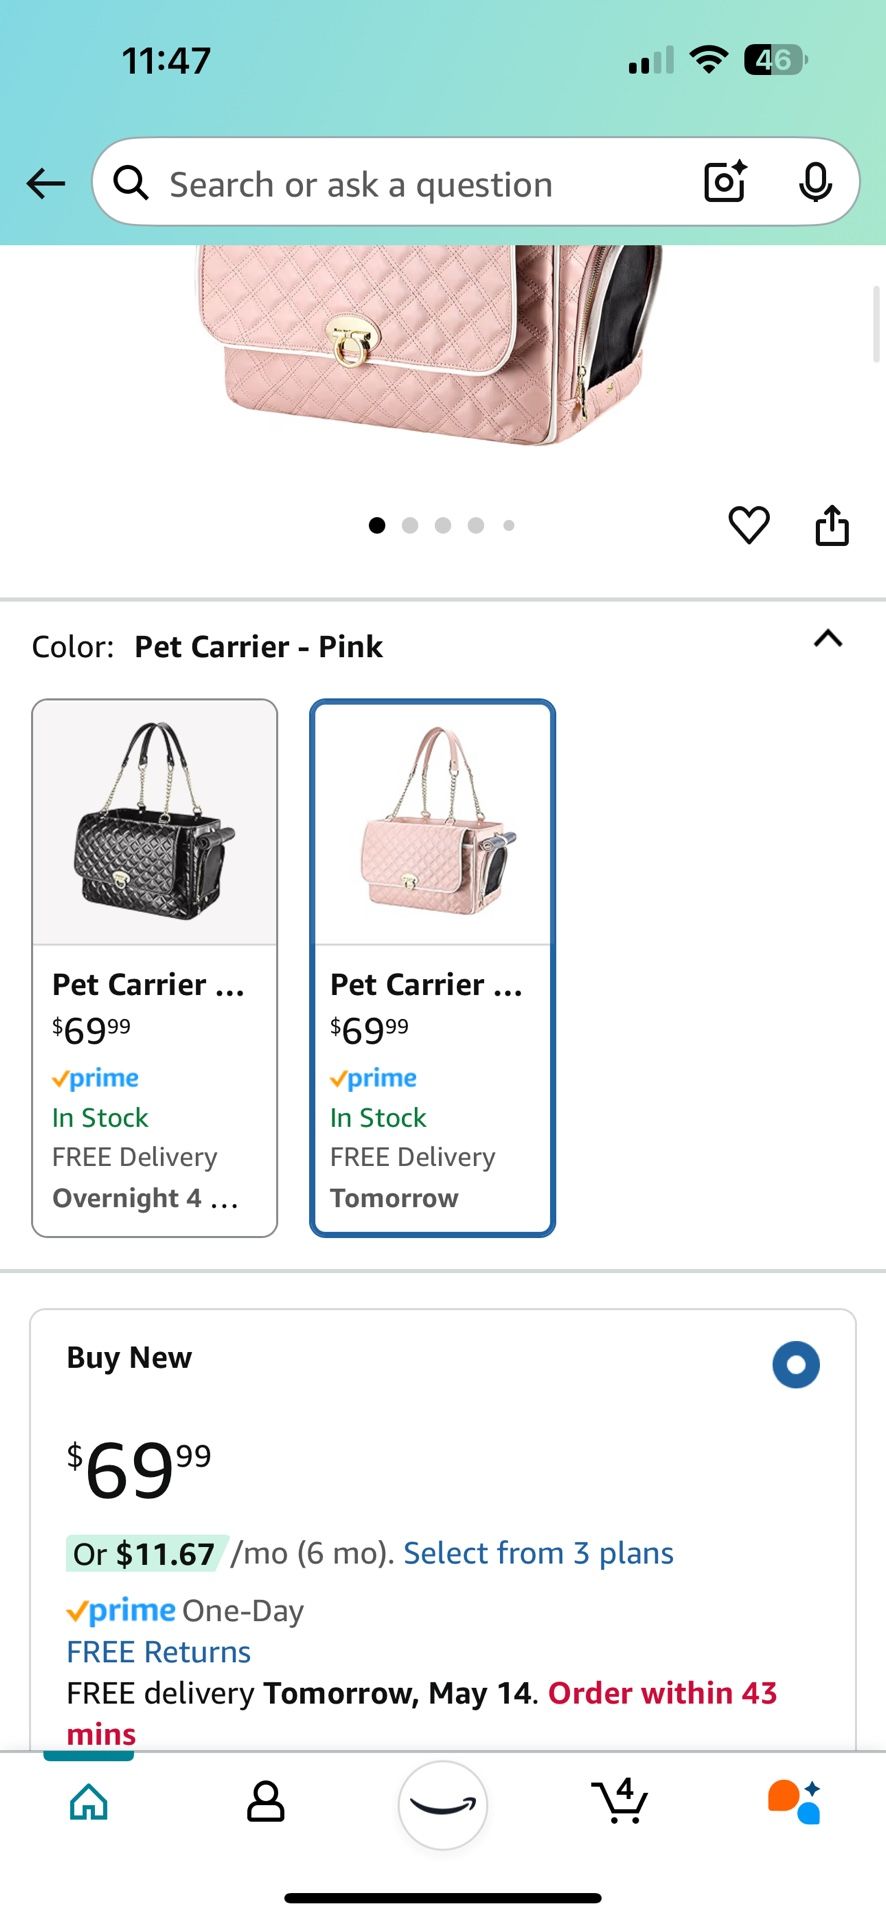
Task: Tap the FREE Returns link
Action: [158, 1652]
